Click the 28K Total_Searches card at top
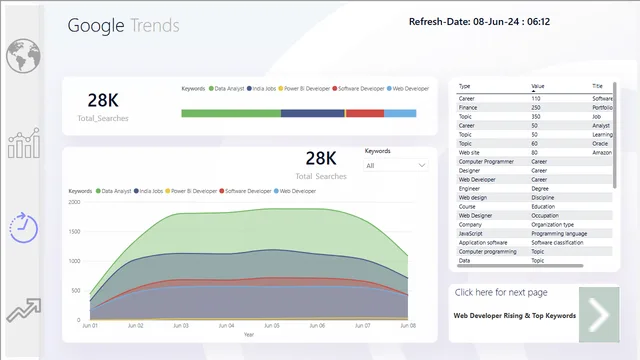Screen dimensions: 640x360 103,107
